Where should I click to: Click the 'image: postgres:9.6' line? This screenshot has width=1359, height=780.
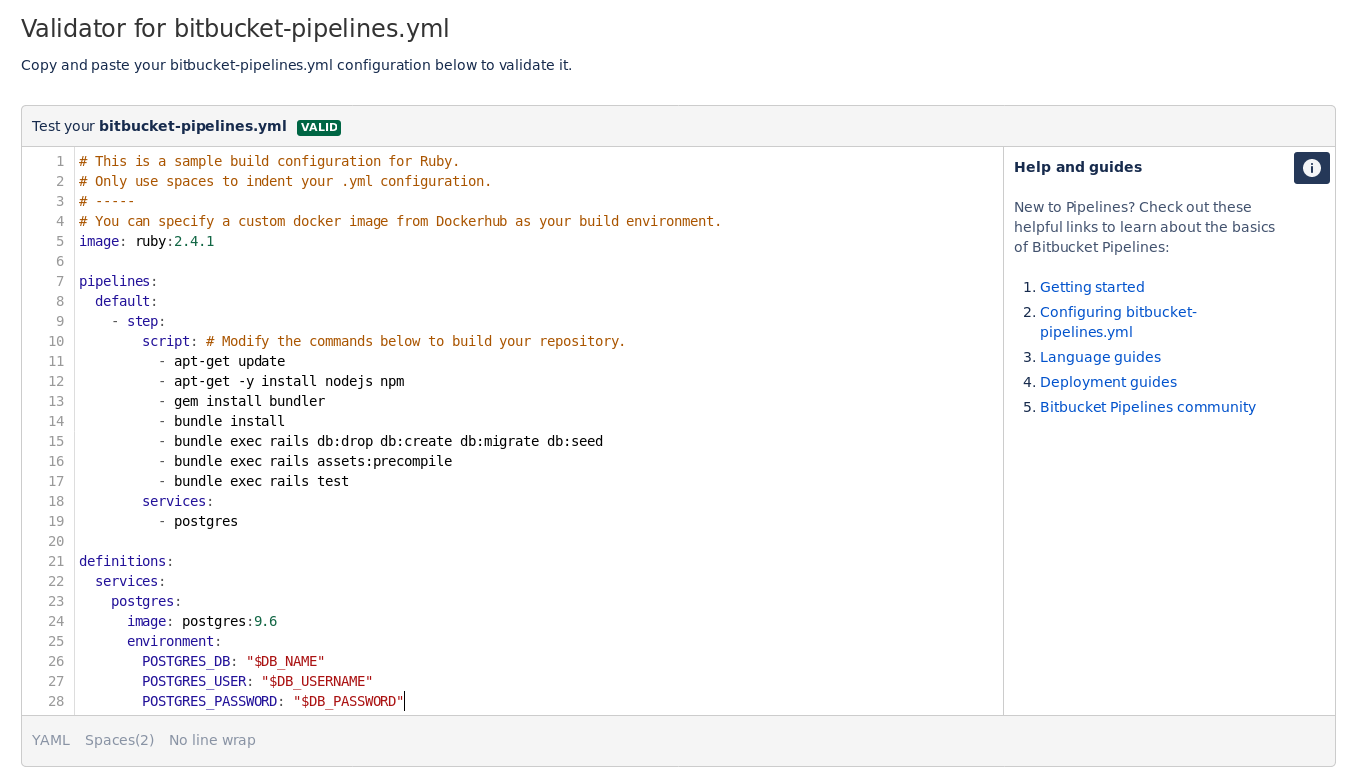202,621
